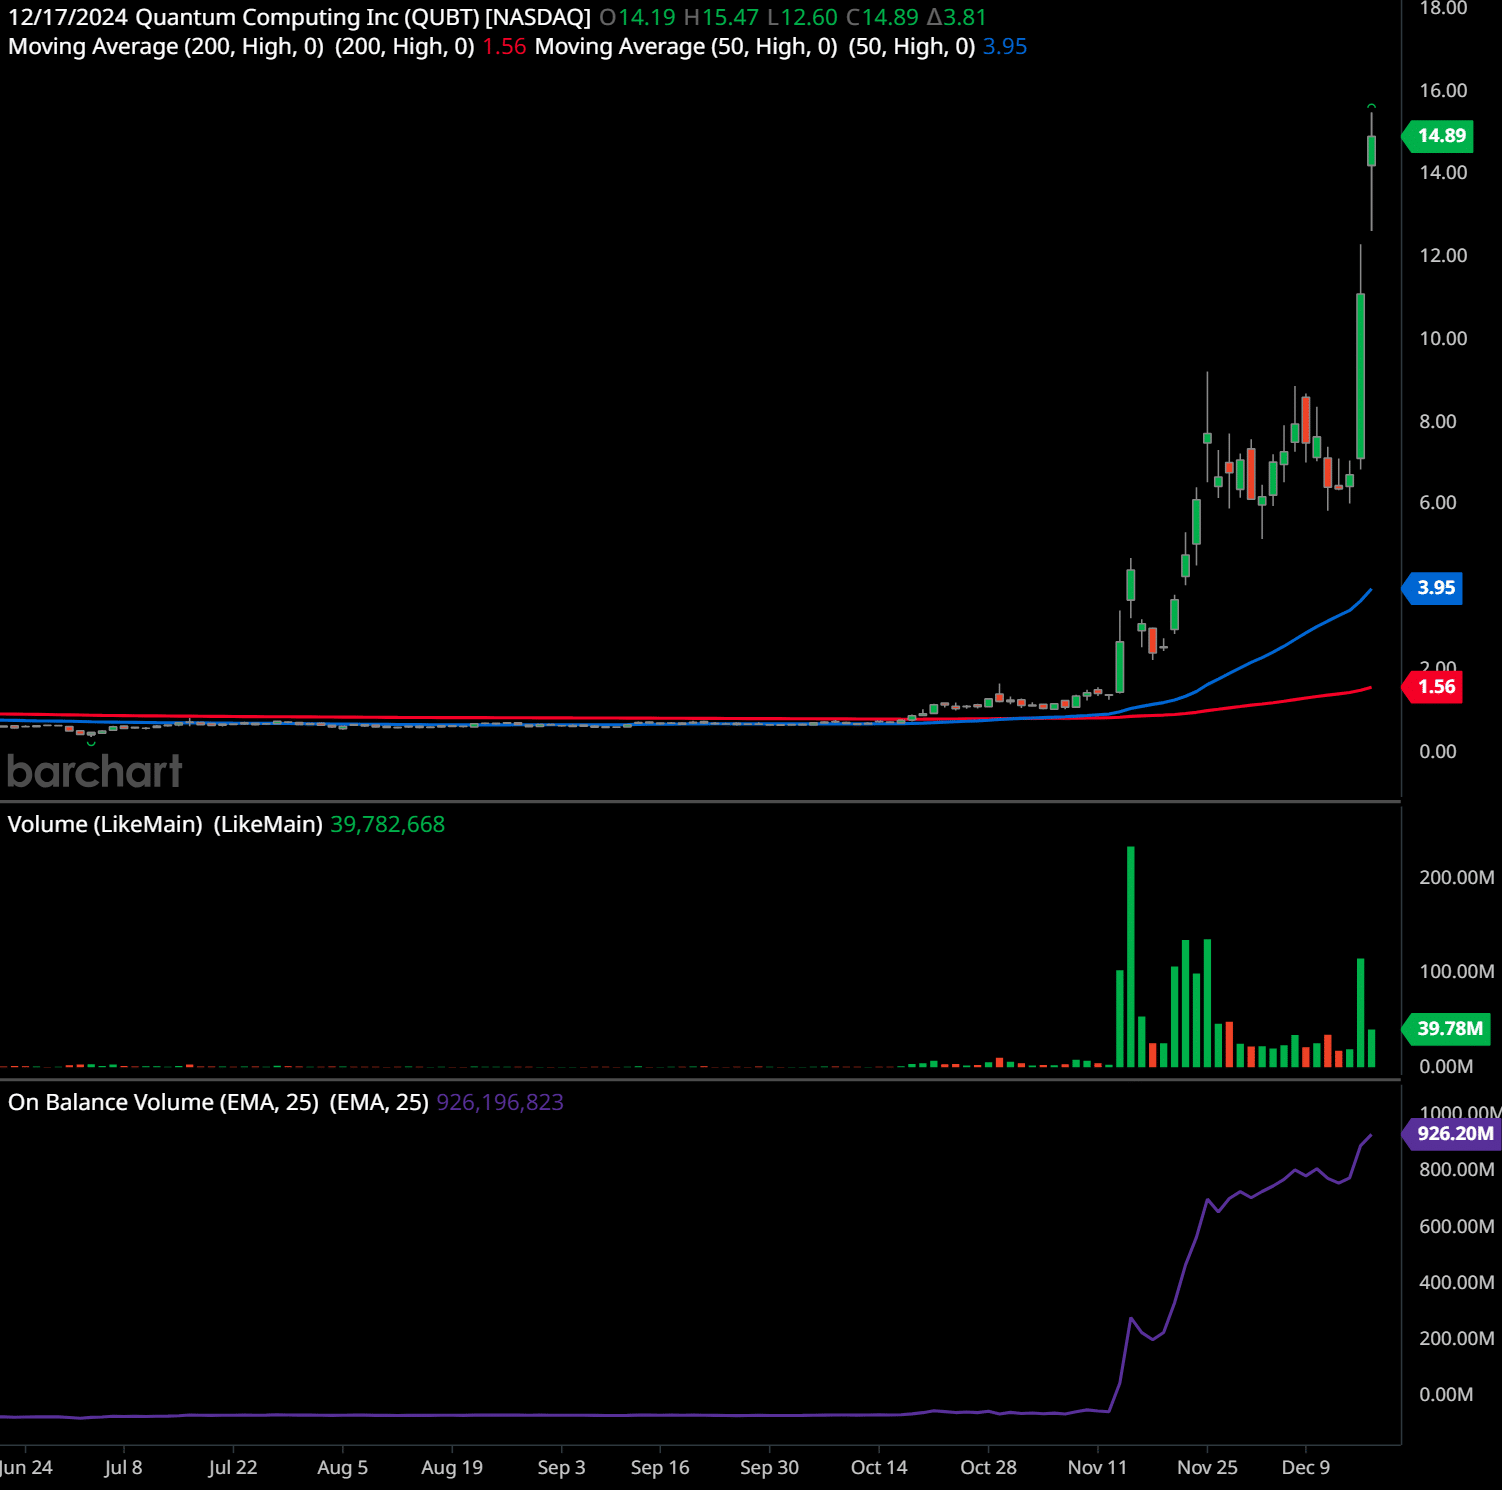Click the Dec 9 date label

click(1306, 1468)
